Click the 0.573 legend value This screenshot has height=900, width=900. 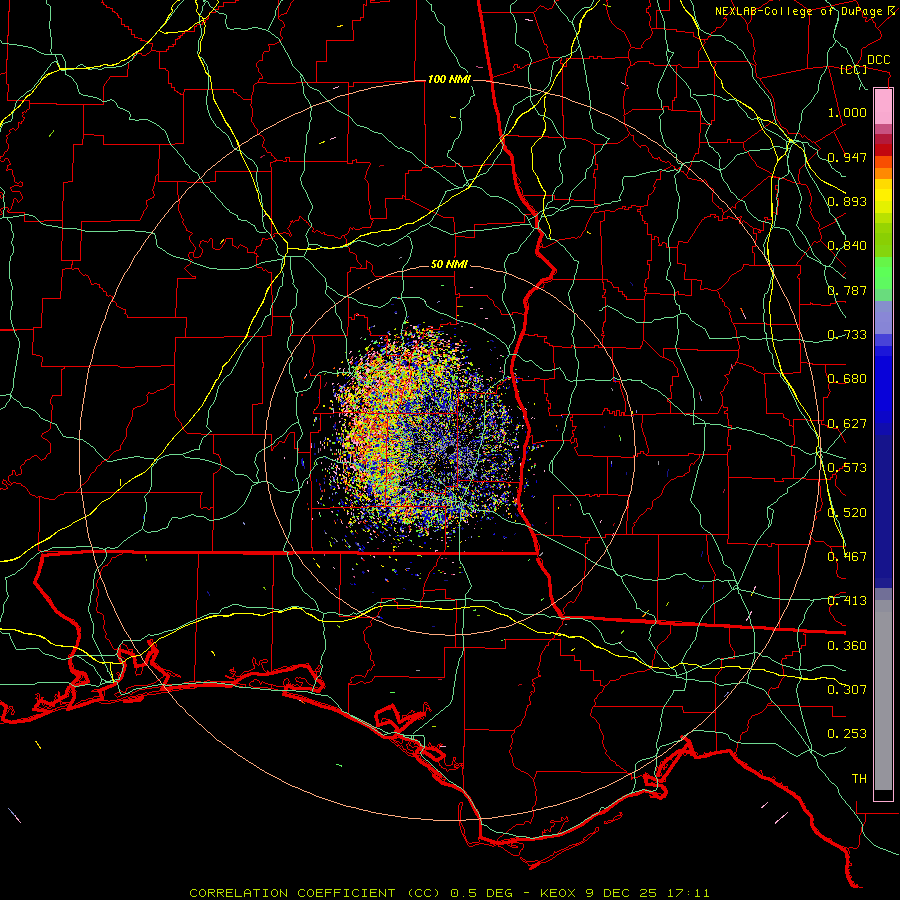(847, 468)
